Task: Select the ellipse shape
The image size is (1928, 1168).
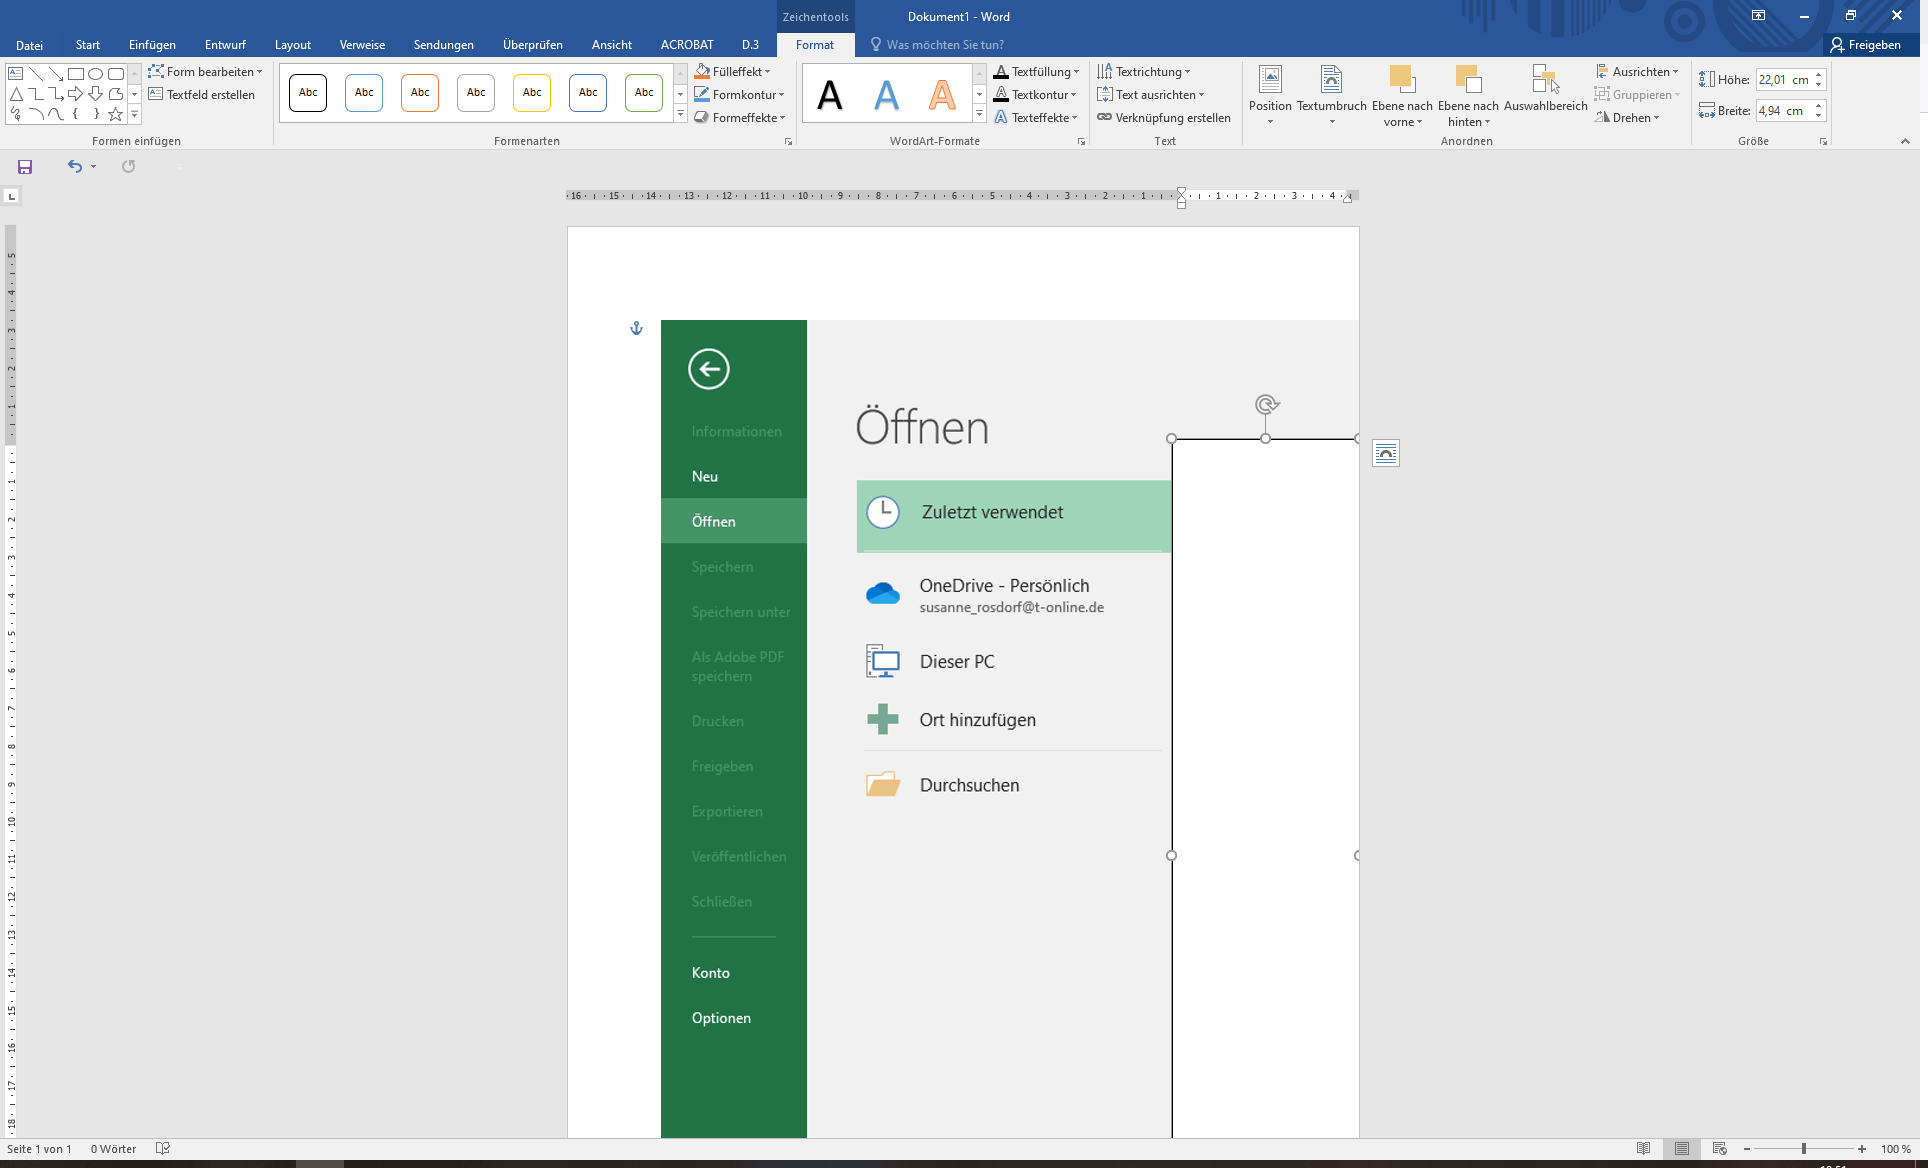Action: click(x=96, y=73)
